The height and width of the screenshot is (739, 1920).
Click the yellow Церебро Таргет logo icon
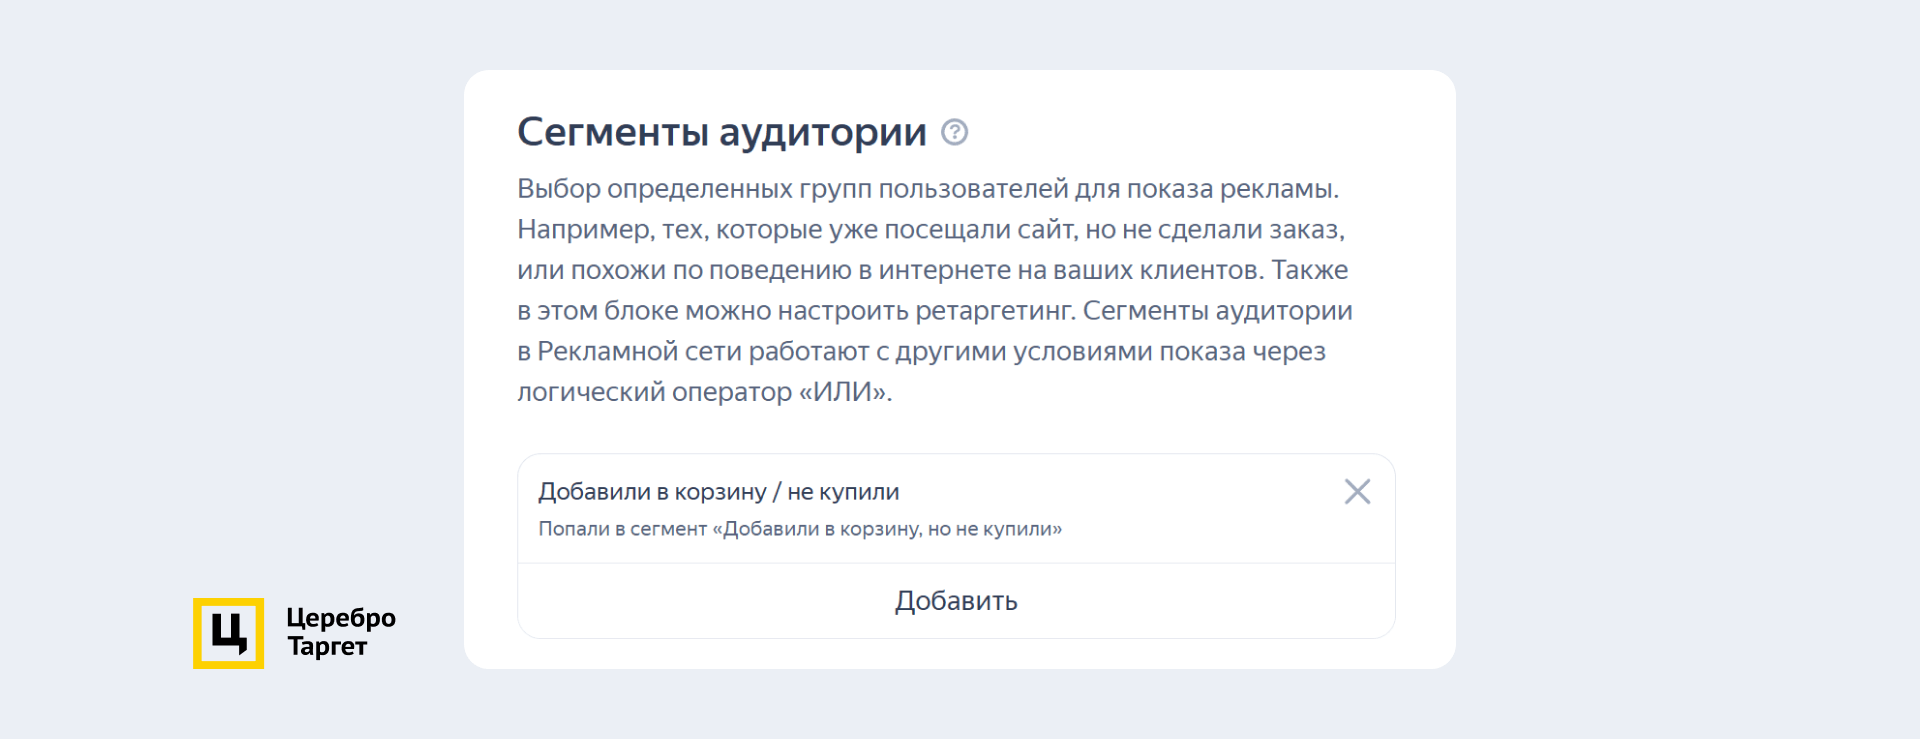coord(228,633)
